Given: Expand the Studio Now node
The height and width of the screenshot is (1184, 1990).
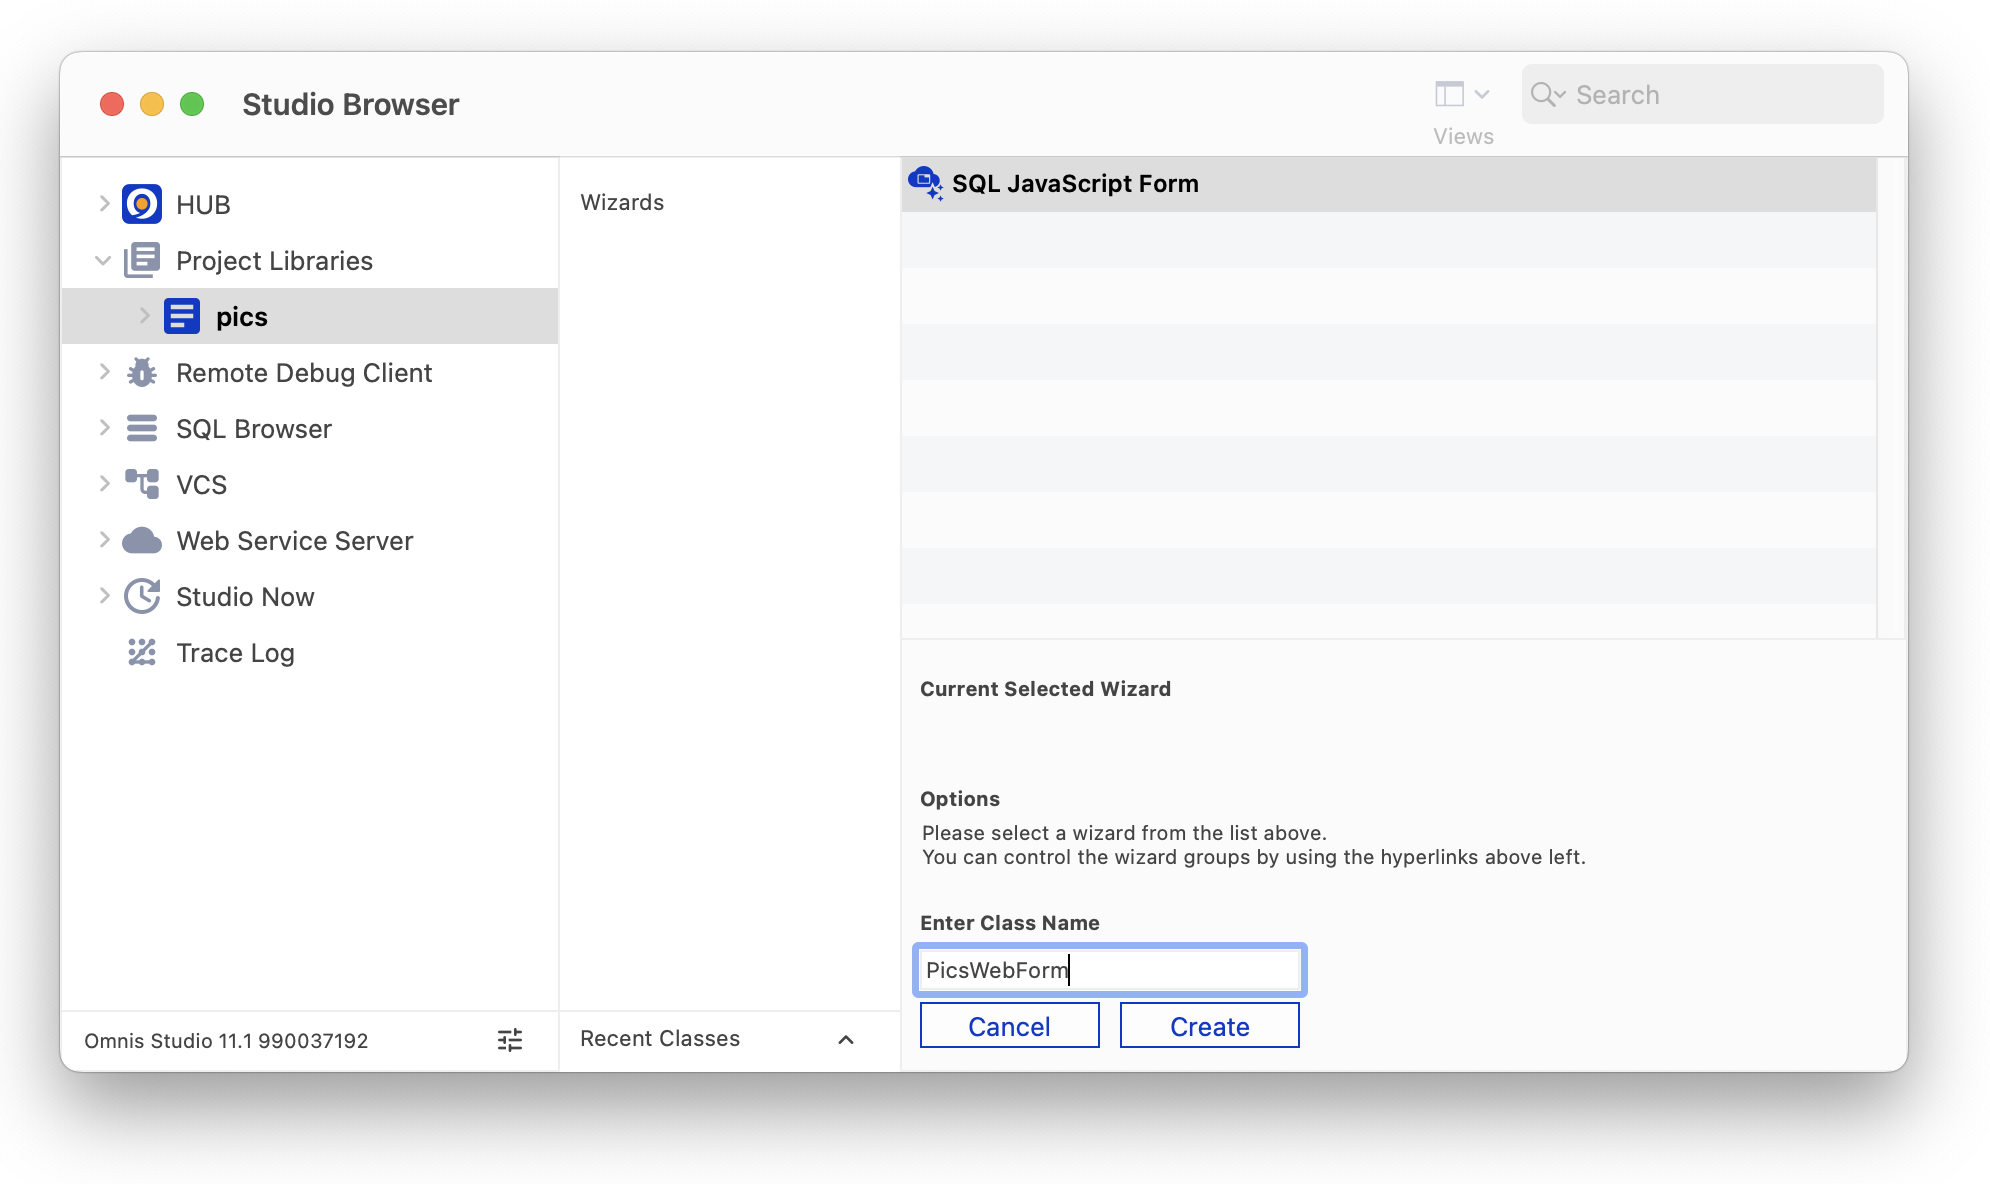Looking at the screenshot, I should coord(104,596).
